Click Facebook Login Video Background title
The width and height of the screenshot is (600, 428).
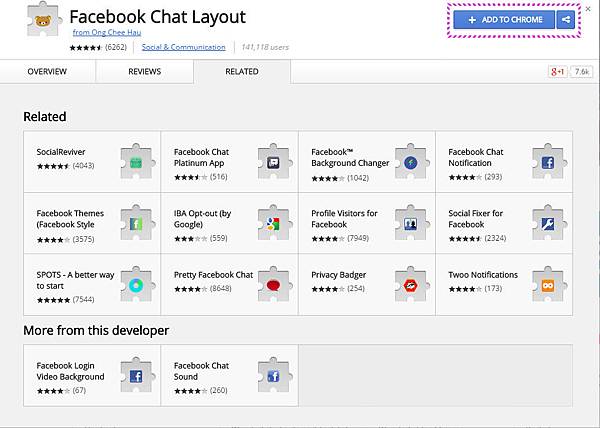tap(70, 371)
